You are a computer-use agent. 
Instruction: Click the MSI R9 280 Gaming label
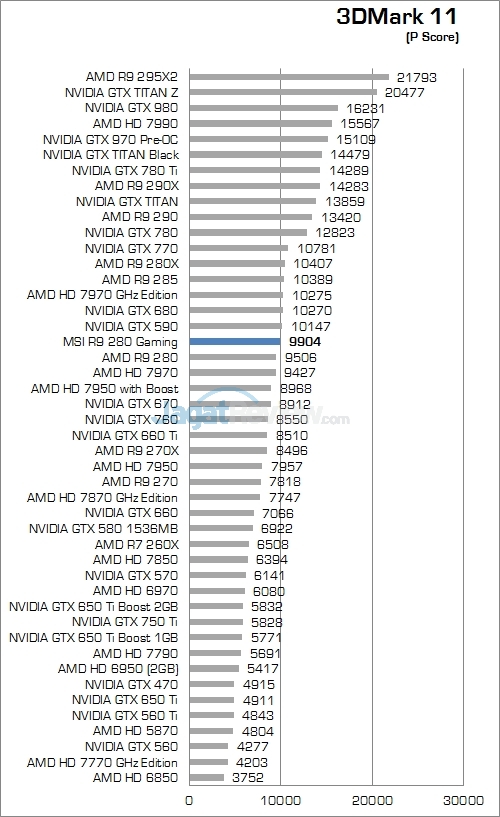coord(120,342)
